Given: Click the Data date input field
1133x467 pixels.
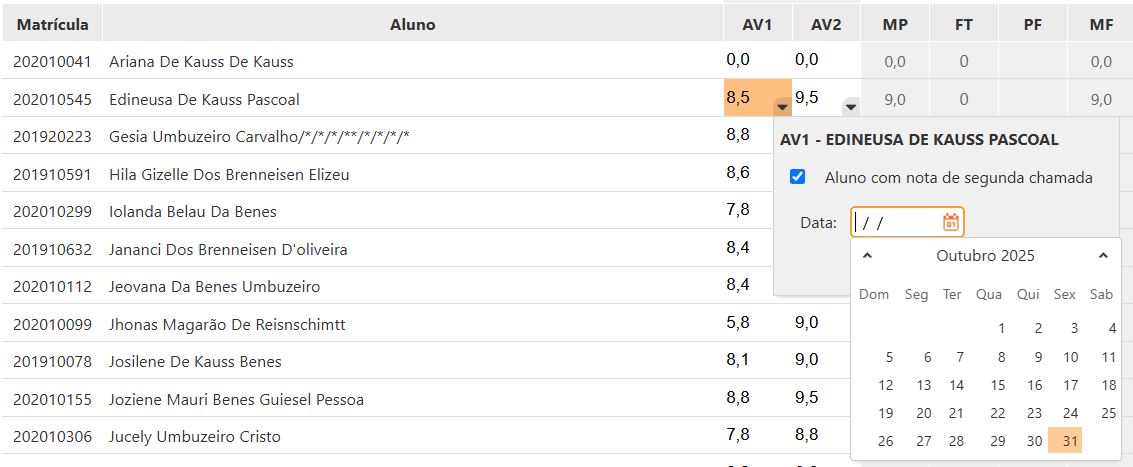Looking at the screenshot, I should coord(897,222).
